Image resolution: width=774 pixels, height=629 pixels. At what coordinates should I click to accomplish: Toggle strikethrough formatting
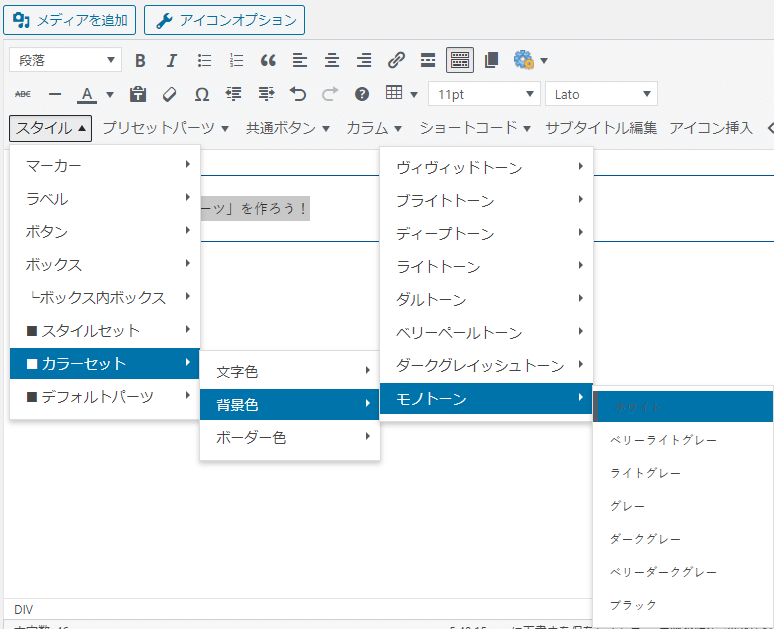(x=23, y=94)
